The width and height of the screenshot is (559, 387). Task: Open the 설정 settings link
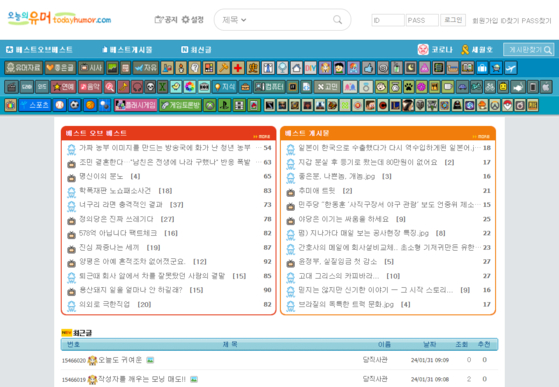(x=193, y=20)
